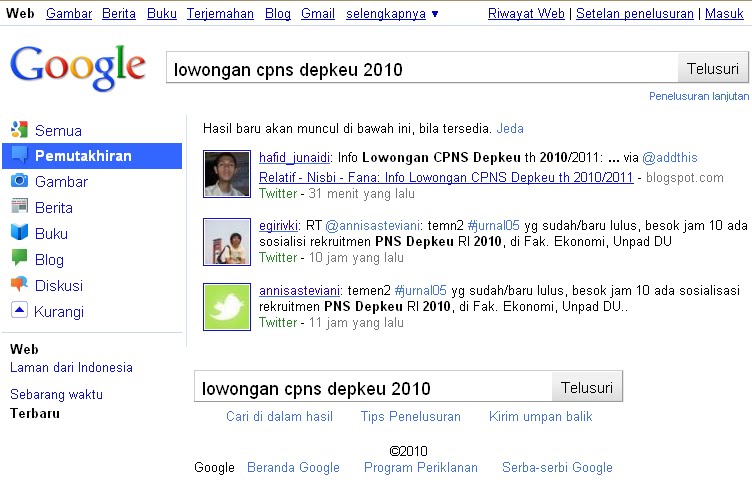Select Blog text in left sidebar
This screenshot has height=490, width=752.
pos(49,260)
